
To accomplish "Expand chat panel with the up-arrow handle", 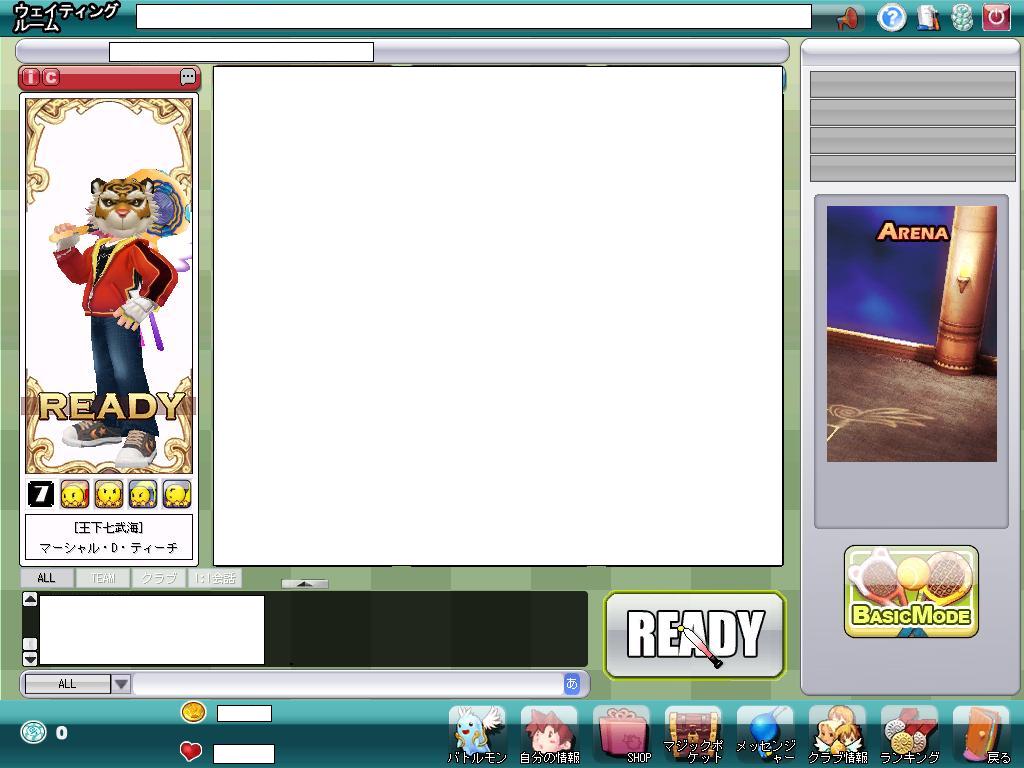I will (305, 583).
